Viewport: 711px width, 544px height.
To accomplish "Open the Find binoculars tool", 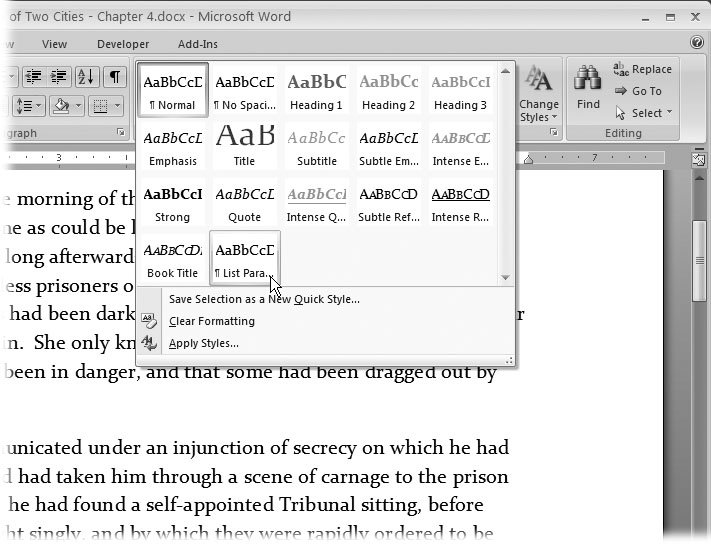I will click(588, 86).
